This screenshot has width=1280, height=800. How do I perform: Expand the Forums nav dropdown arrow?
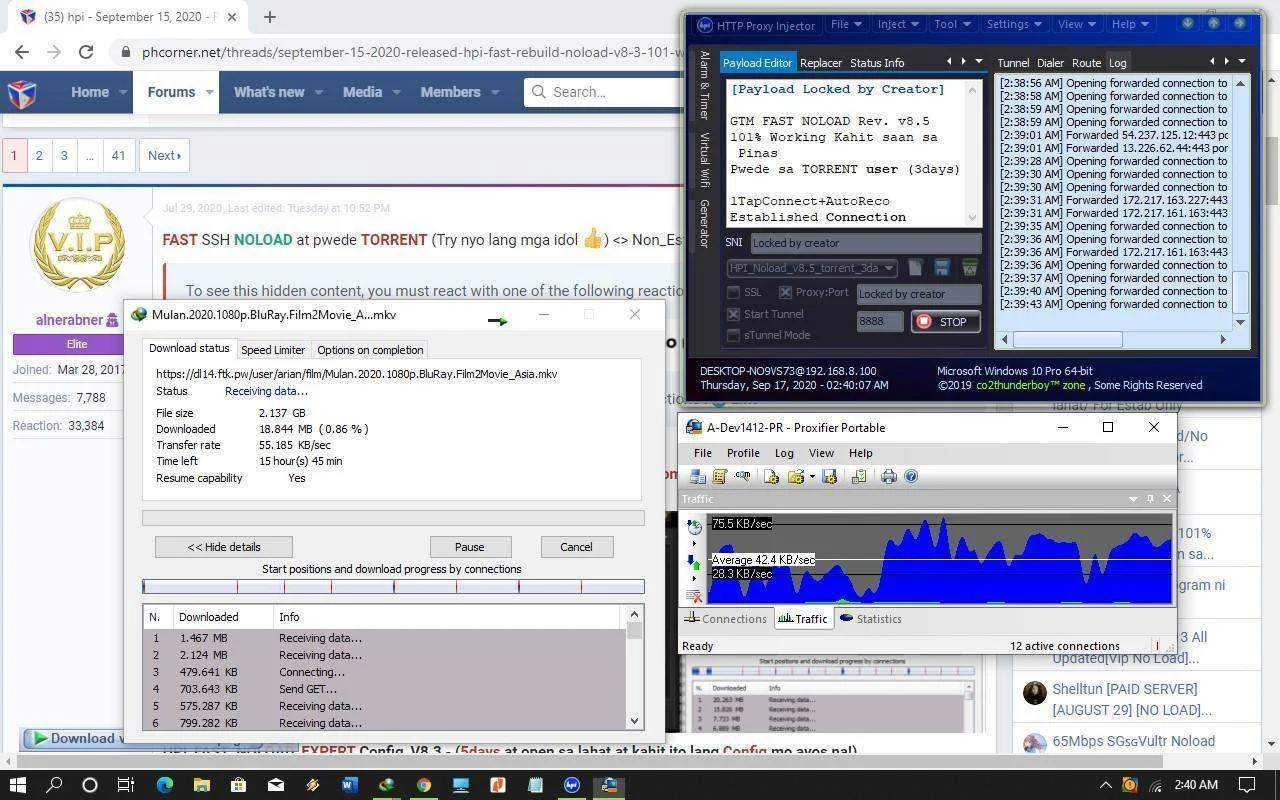[210, 92]
